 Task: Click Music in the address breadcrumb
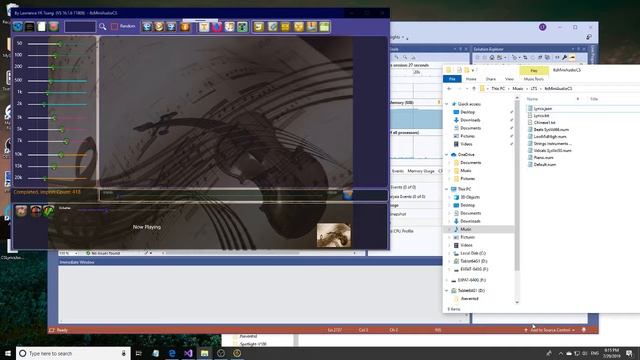[x=518, y=89]
